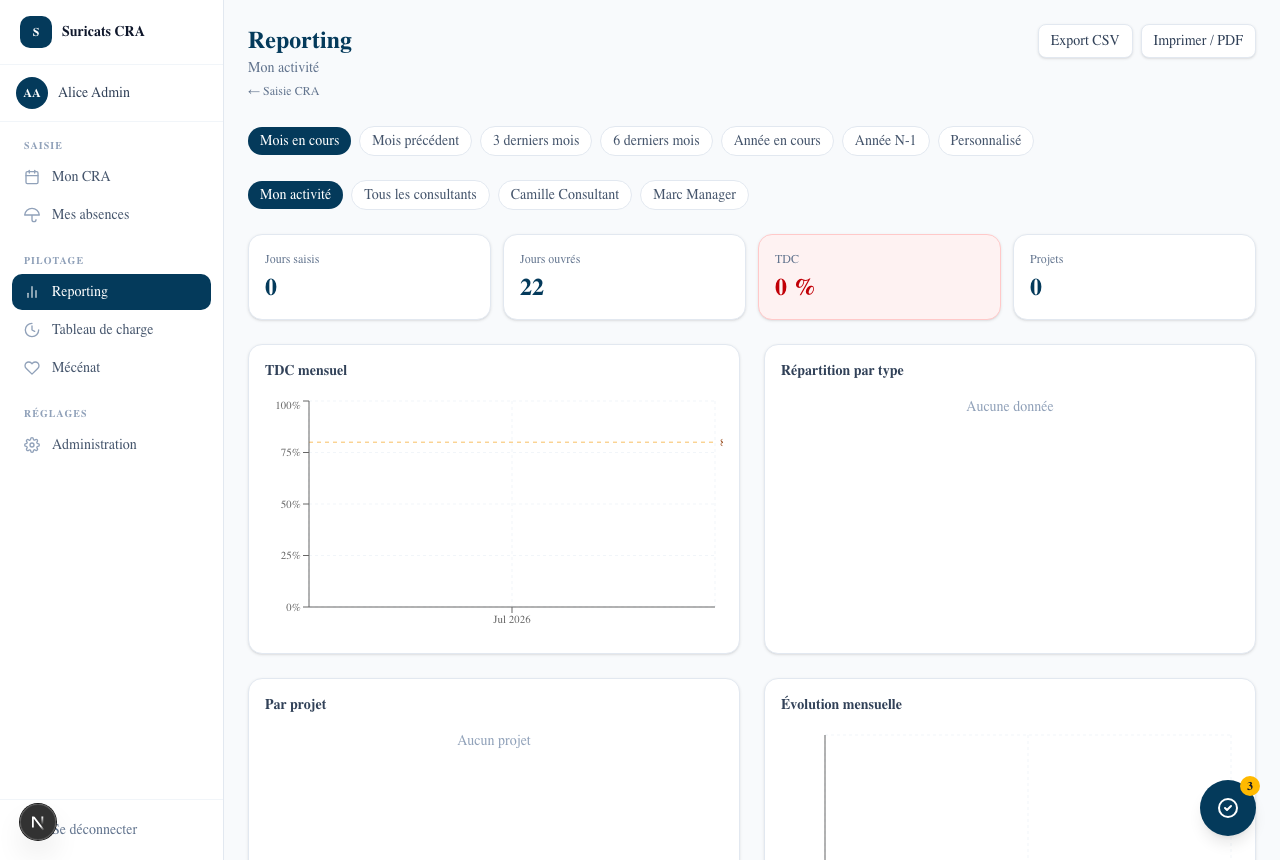Select the Mois en cours period
Screen dimensions: 1280x860
(x=299, y=141)
